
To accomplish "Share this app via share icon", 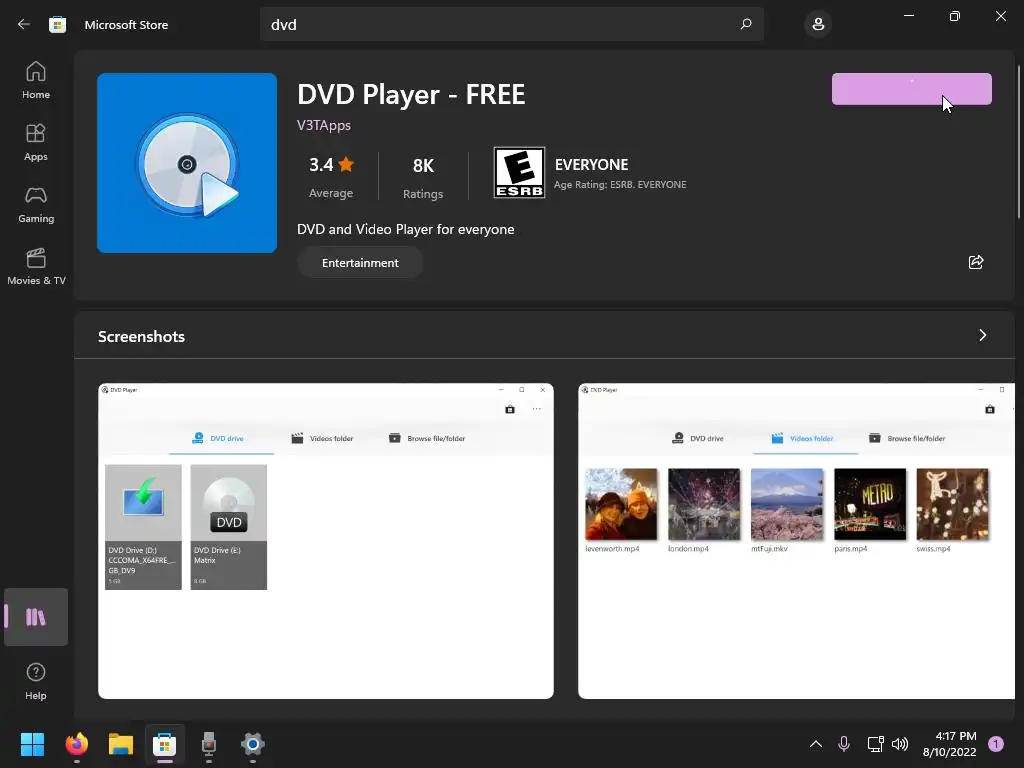I will click(x=976, y=263).
